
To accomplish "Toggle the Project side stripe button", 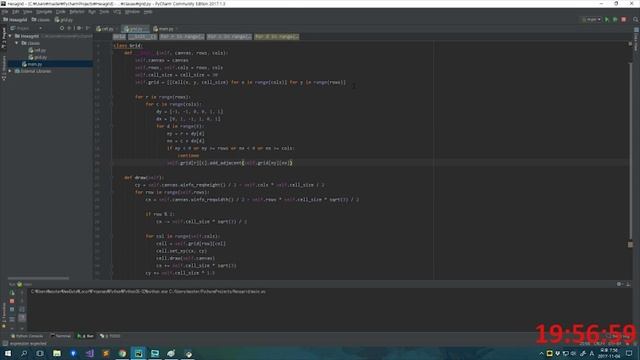I will tap(4, 38).
